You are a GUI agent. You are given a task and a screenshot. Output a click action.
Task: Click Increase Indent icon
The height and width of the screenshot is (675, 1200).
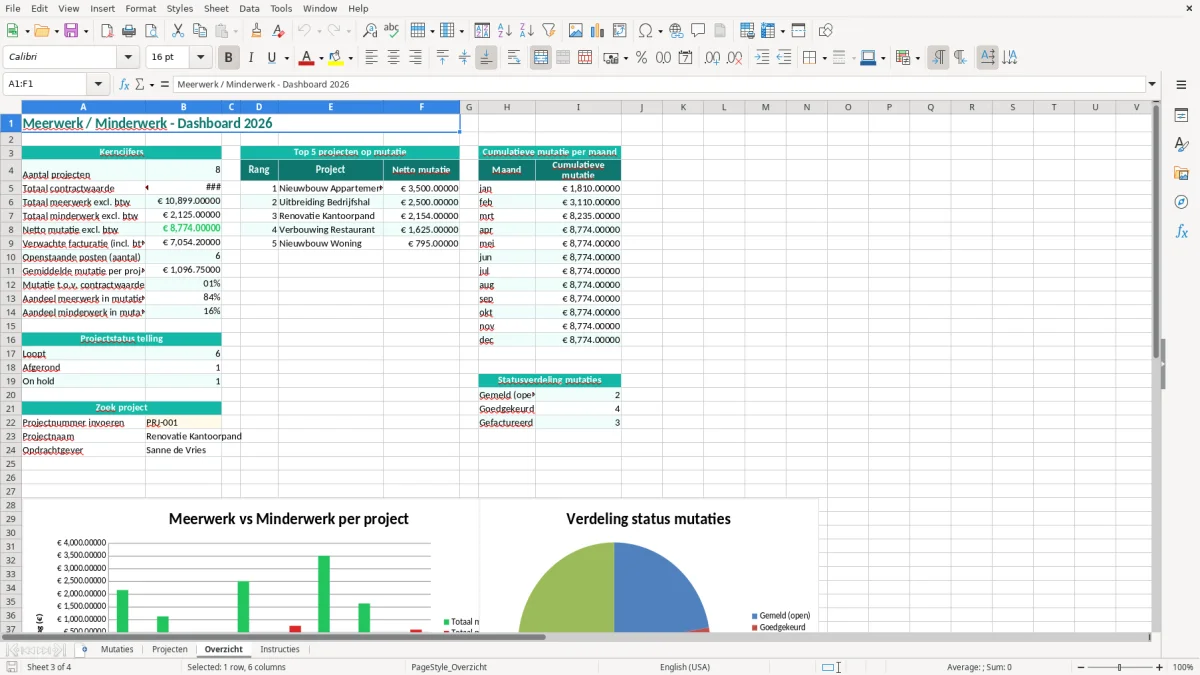762,58
